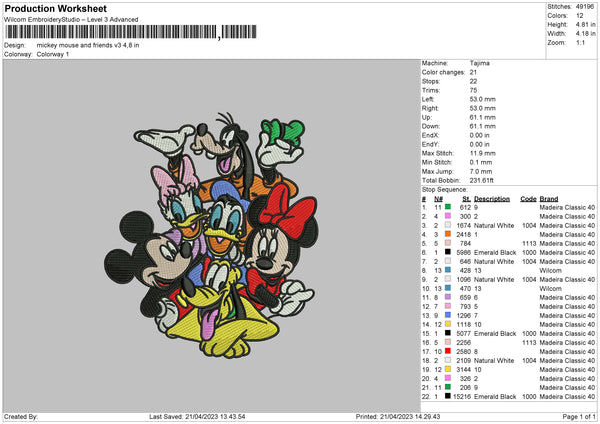Viewport: 600px width, 424px height.
Task: Click the 'Created By:' footer label
Action: click(21, 417)
